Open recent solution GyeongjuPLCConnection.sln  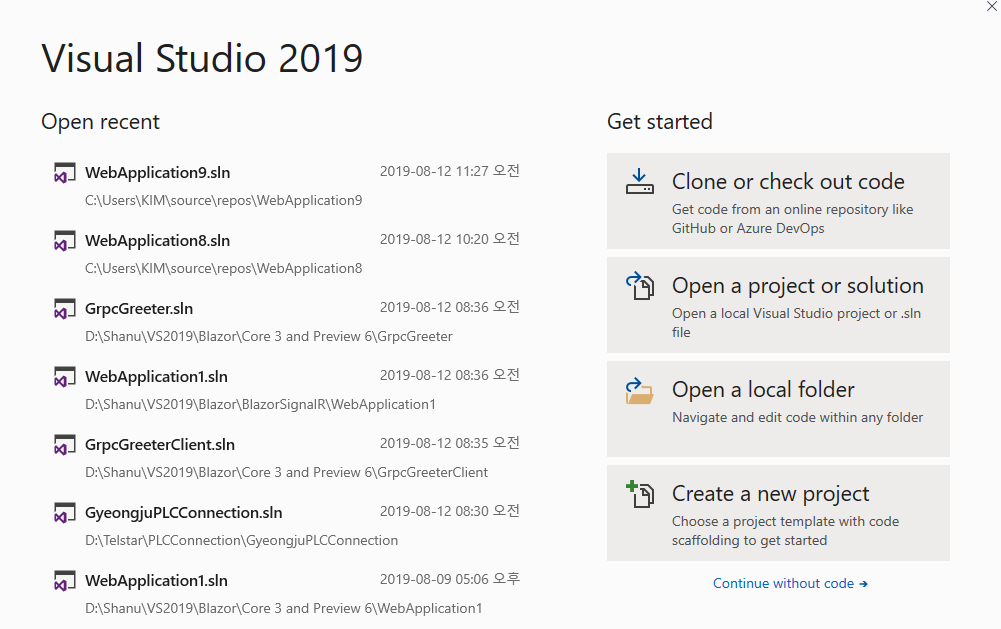184,513
